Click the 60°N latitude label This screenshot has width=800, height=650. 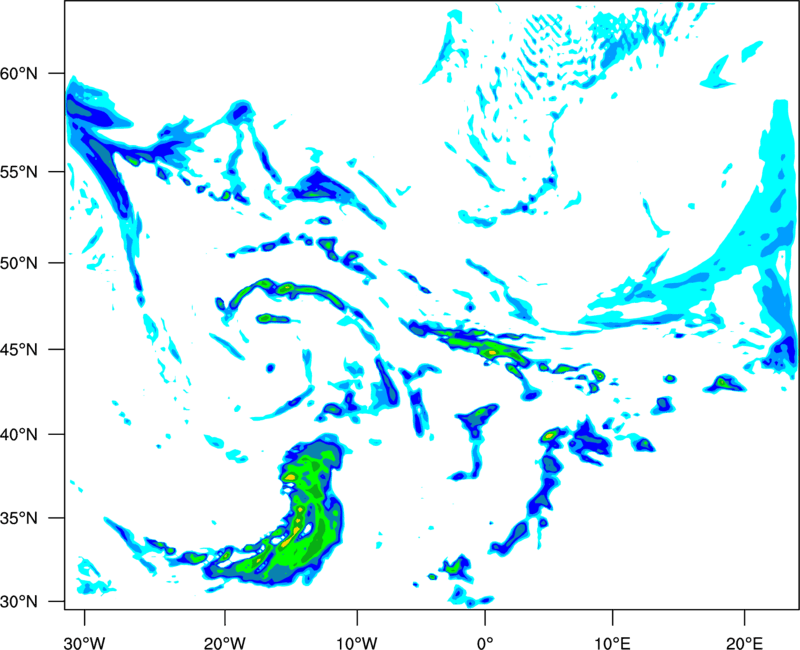(x=19, y=73)
